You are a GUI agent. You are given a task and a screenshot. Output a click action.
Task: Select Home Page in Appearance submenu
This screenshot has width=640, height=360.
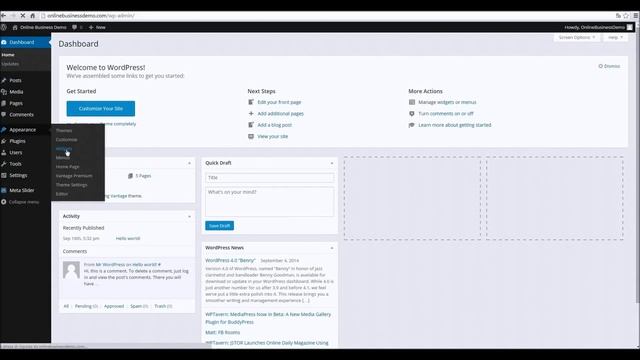click(67, 167)
